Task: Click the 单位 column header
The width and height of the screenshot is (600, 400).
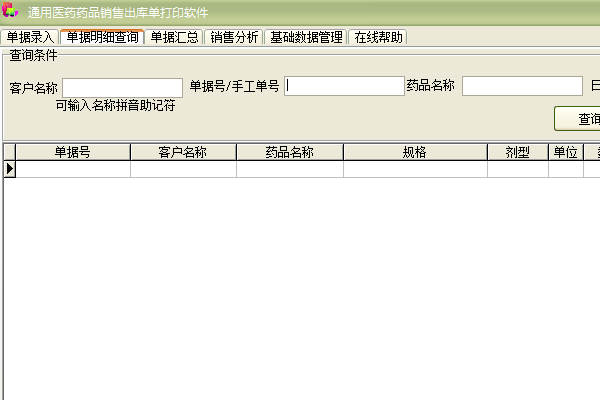Action: point(565,152)
